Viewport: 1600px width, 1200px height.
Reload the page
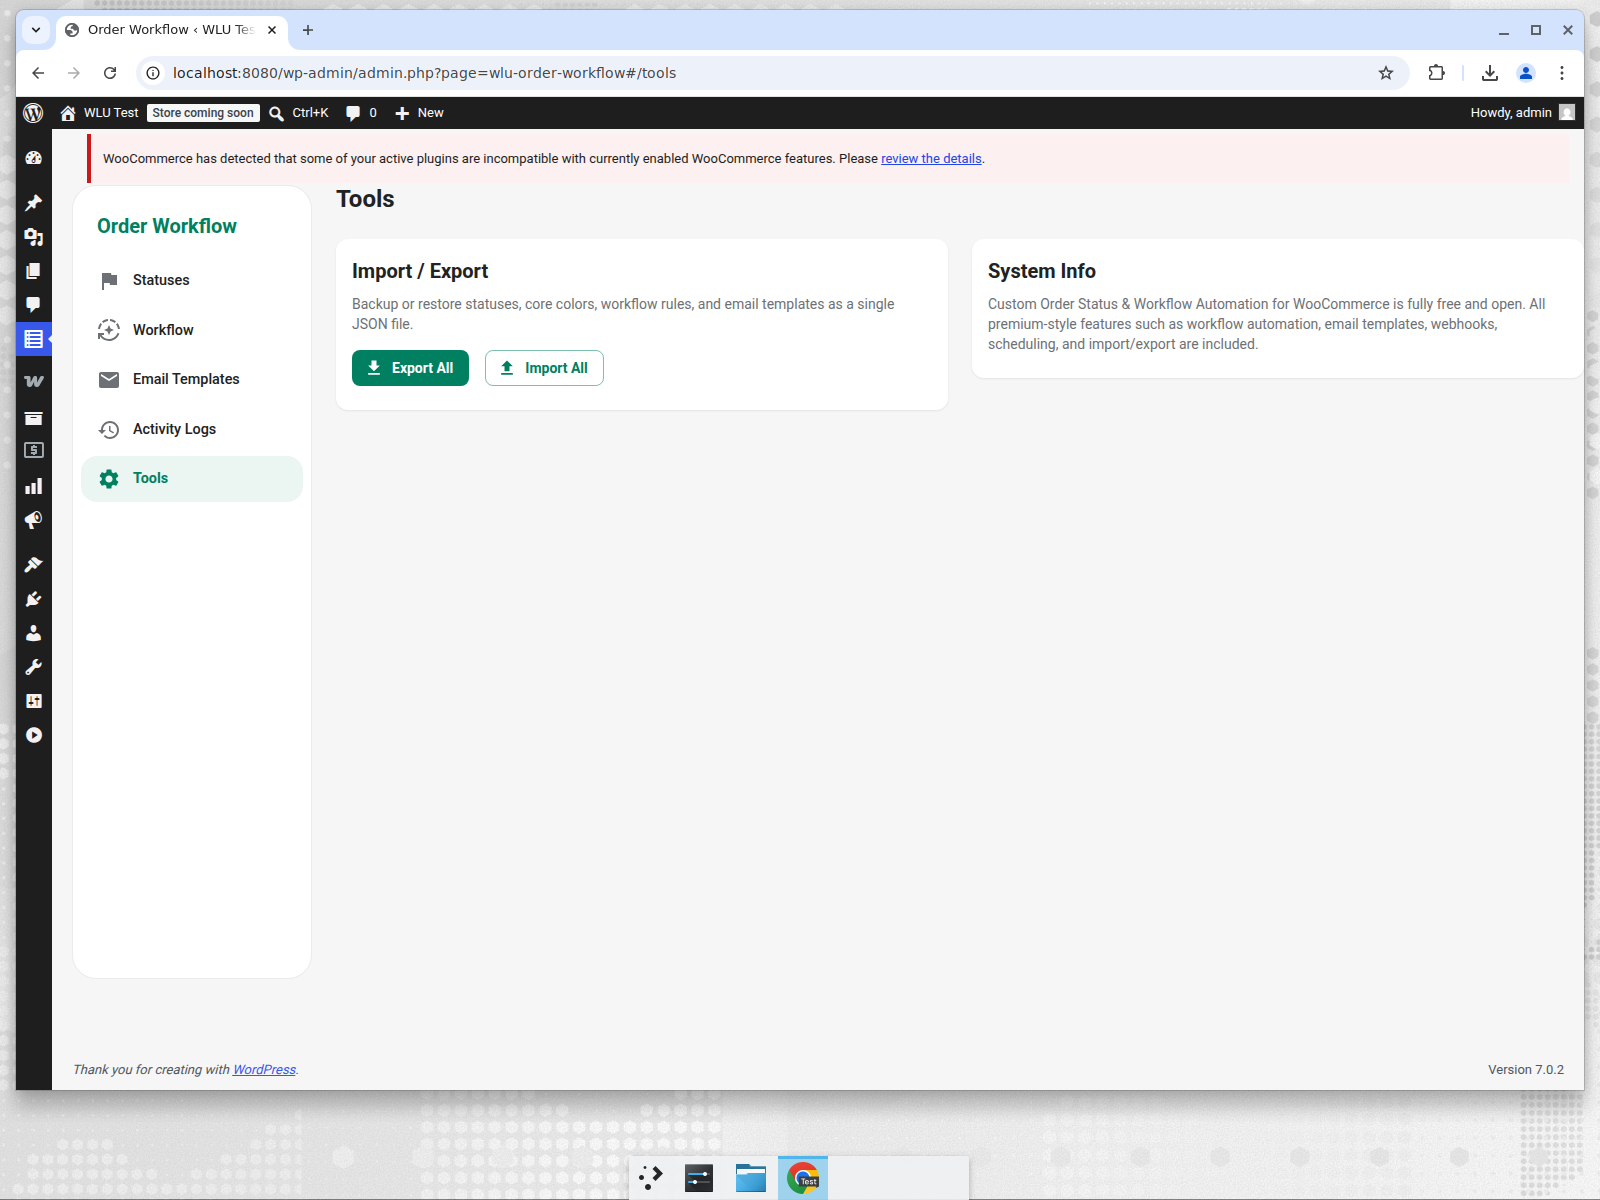110,73
